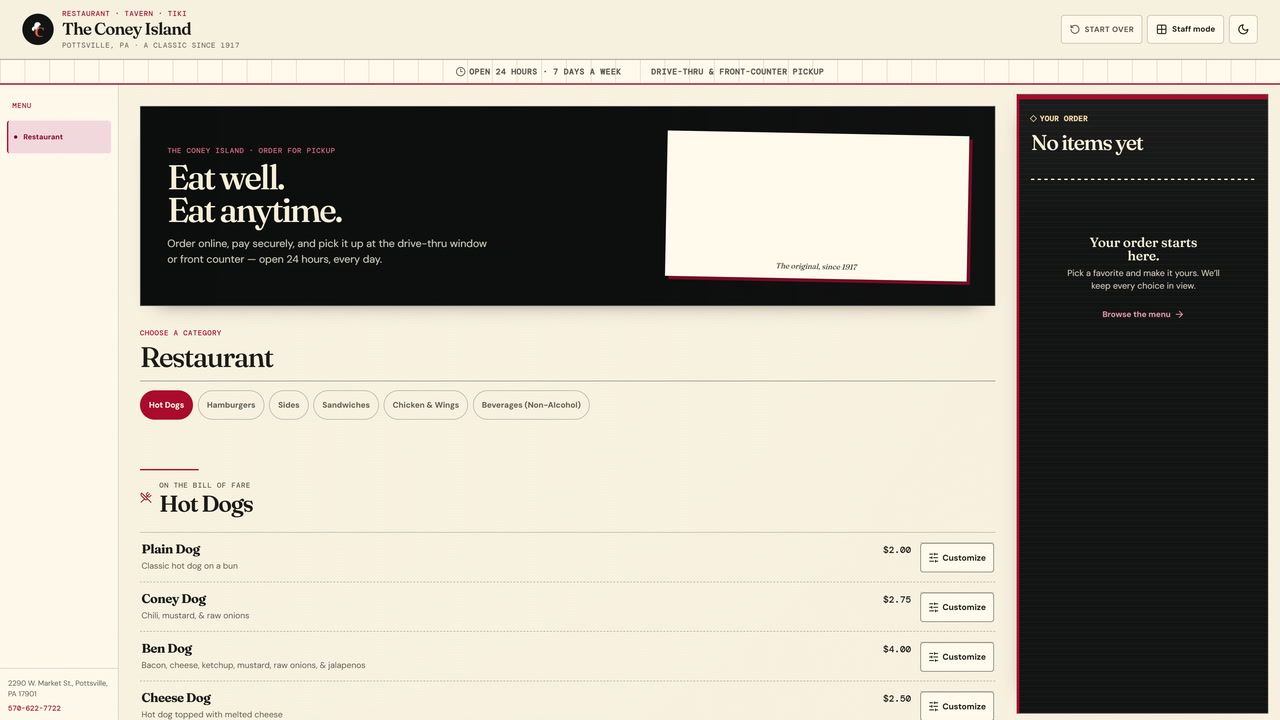This screenshot has width=1280, height=720.
Task: Click the Drive-Thru & Front-Counter Pickup text
Action: coord(737,72)
